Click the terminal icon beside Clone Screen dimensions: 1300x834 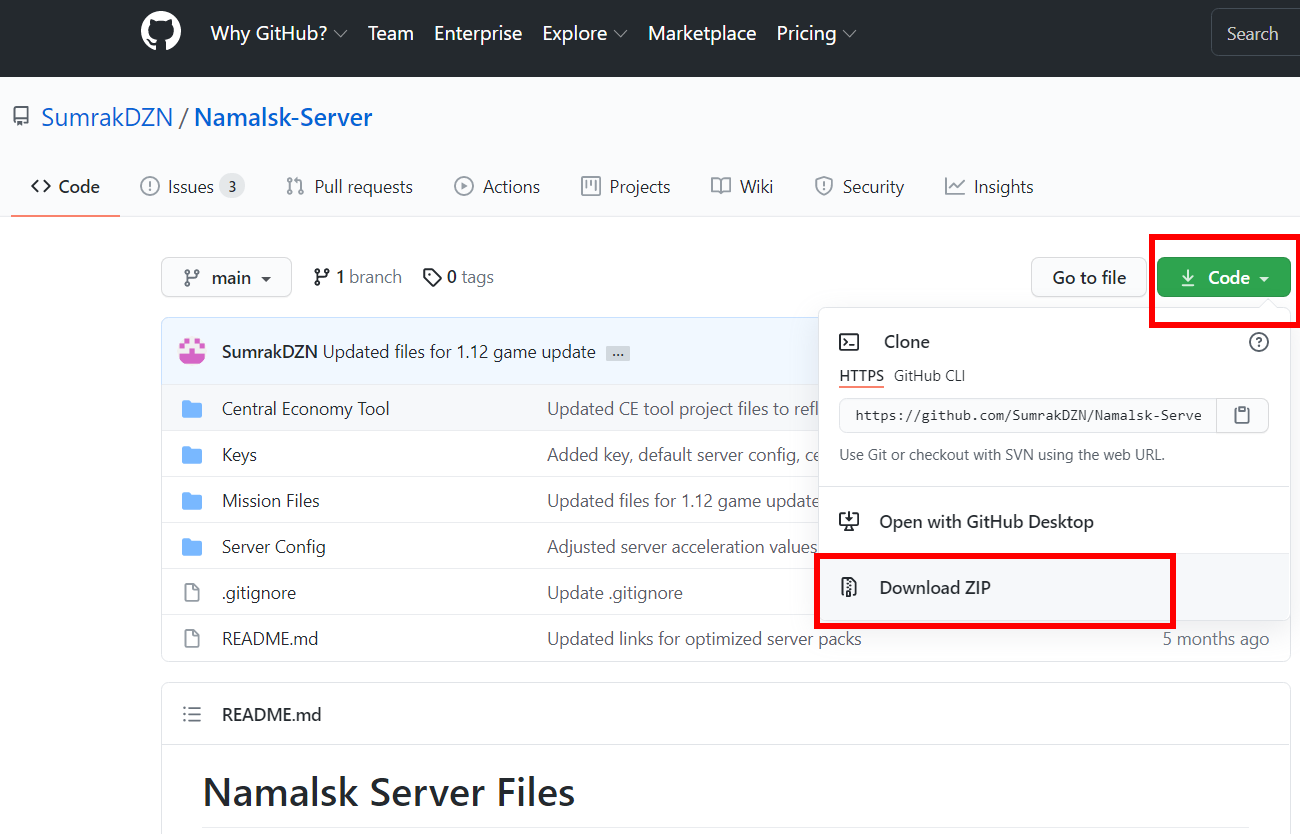click(849, 342)
